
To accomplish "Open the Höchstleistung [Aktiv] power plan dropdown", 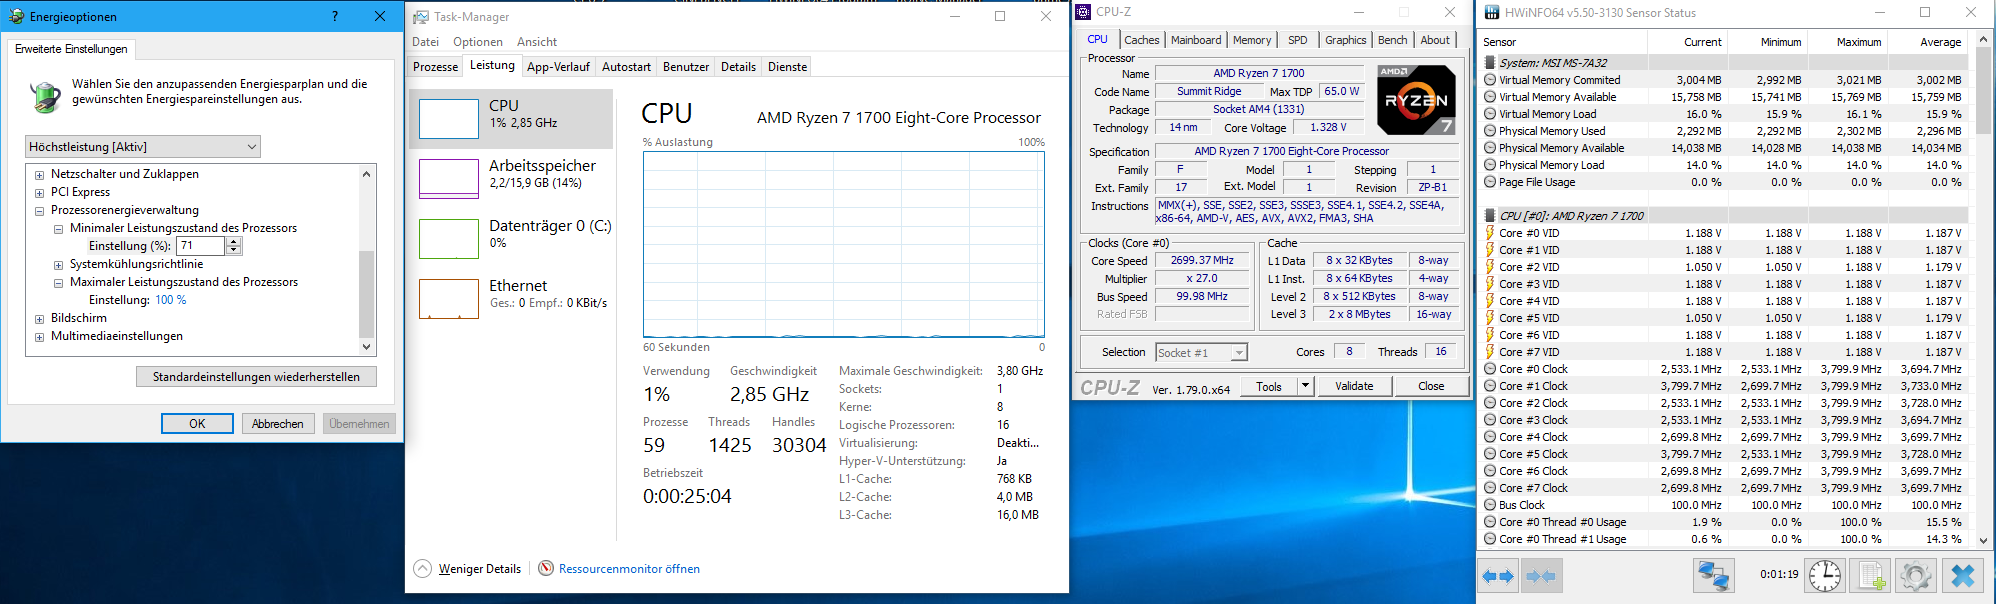I will pos(143,147).
